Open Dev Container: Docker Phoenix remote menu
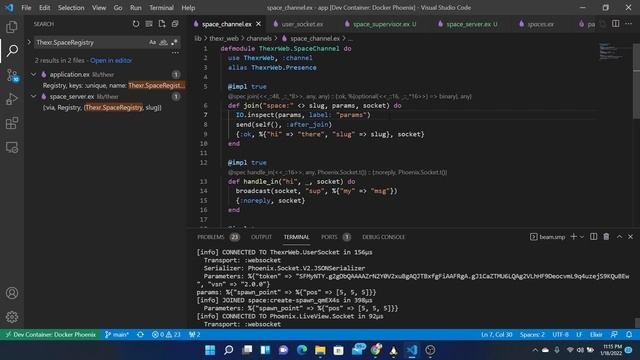The image size is (640, 360). coord(50,335)
